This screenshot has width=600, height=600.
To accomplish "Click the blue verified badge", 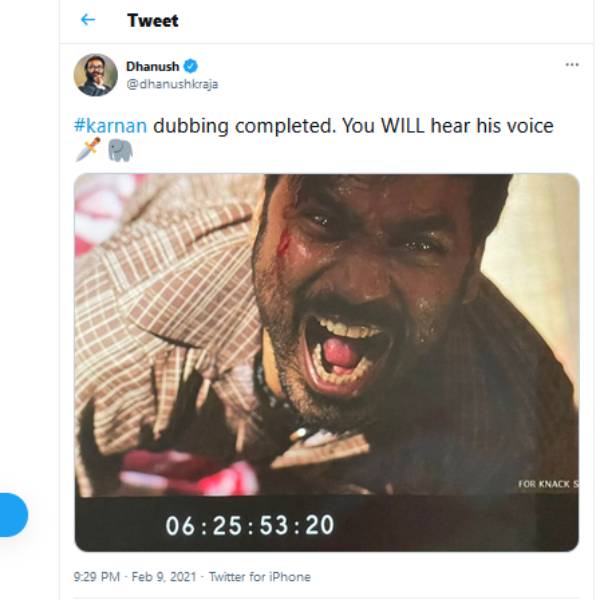I will [x=191, y=66].
